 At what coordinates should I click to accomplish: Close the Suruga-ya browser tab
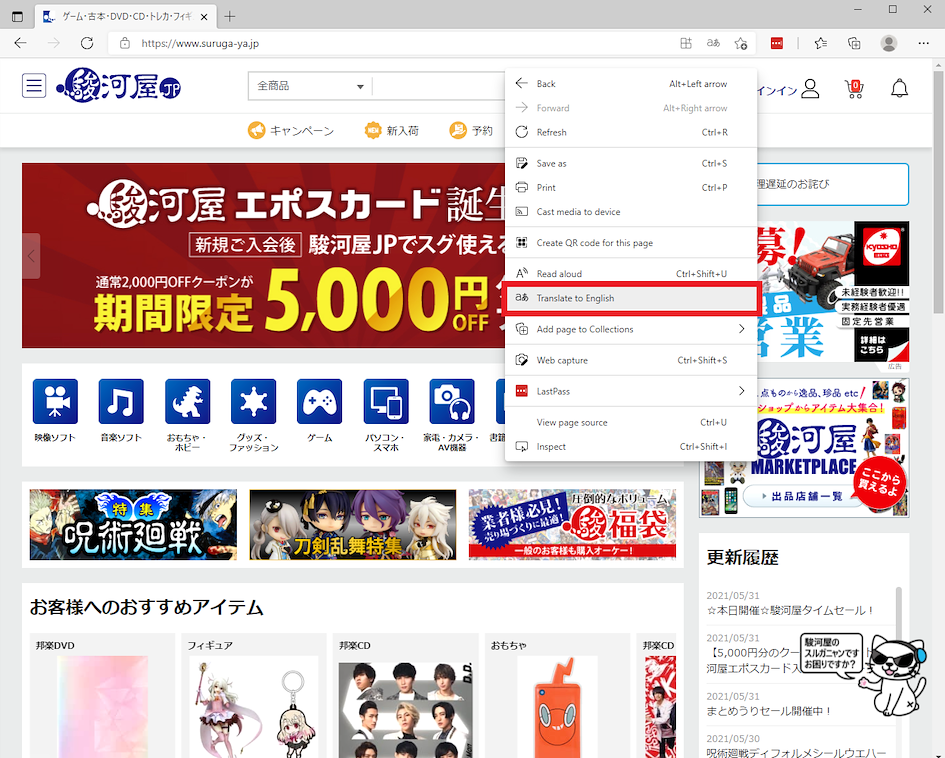click(x=204, y=17)
